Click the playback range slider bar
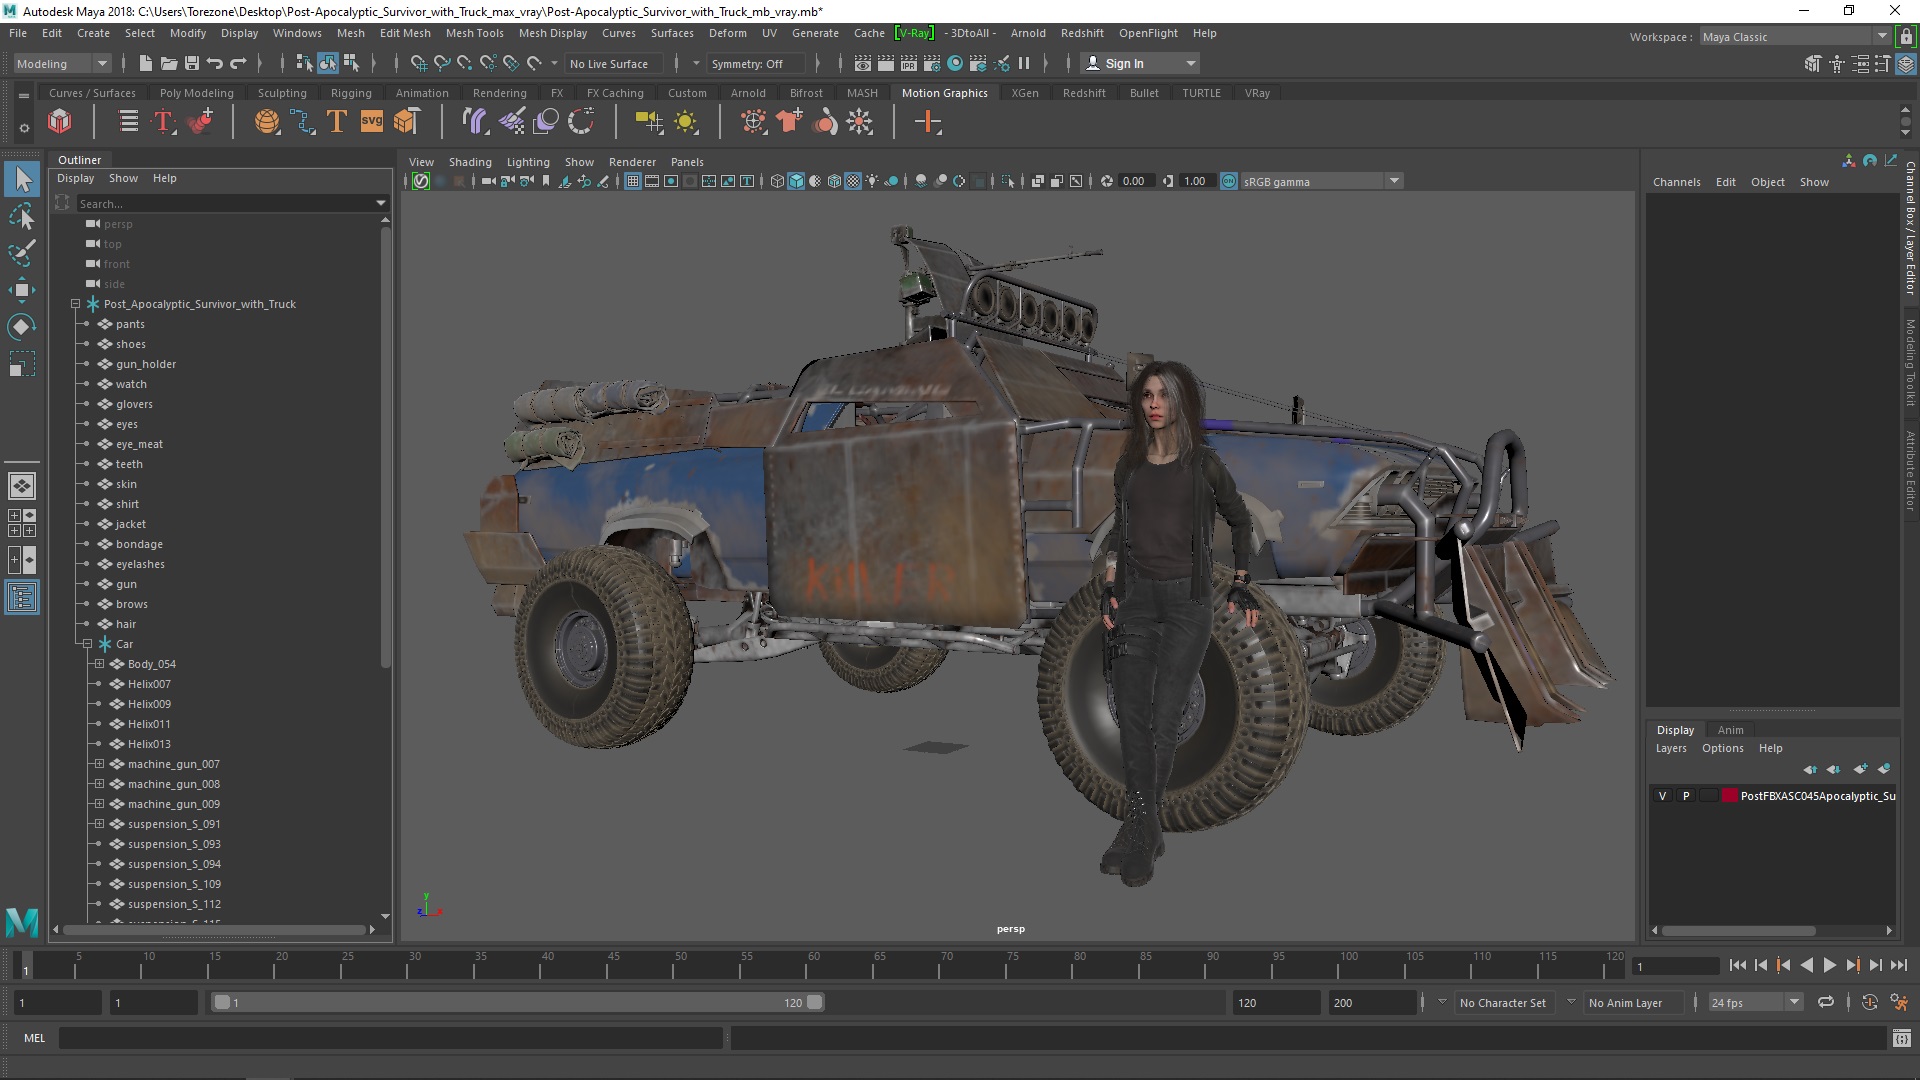Image resolution: width=1920 pixels, height=1080 pixels. pos(518,1002)
